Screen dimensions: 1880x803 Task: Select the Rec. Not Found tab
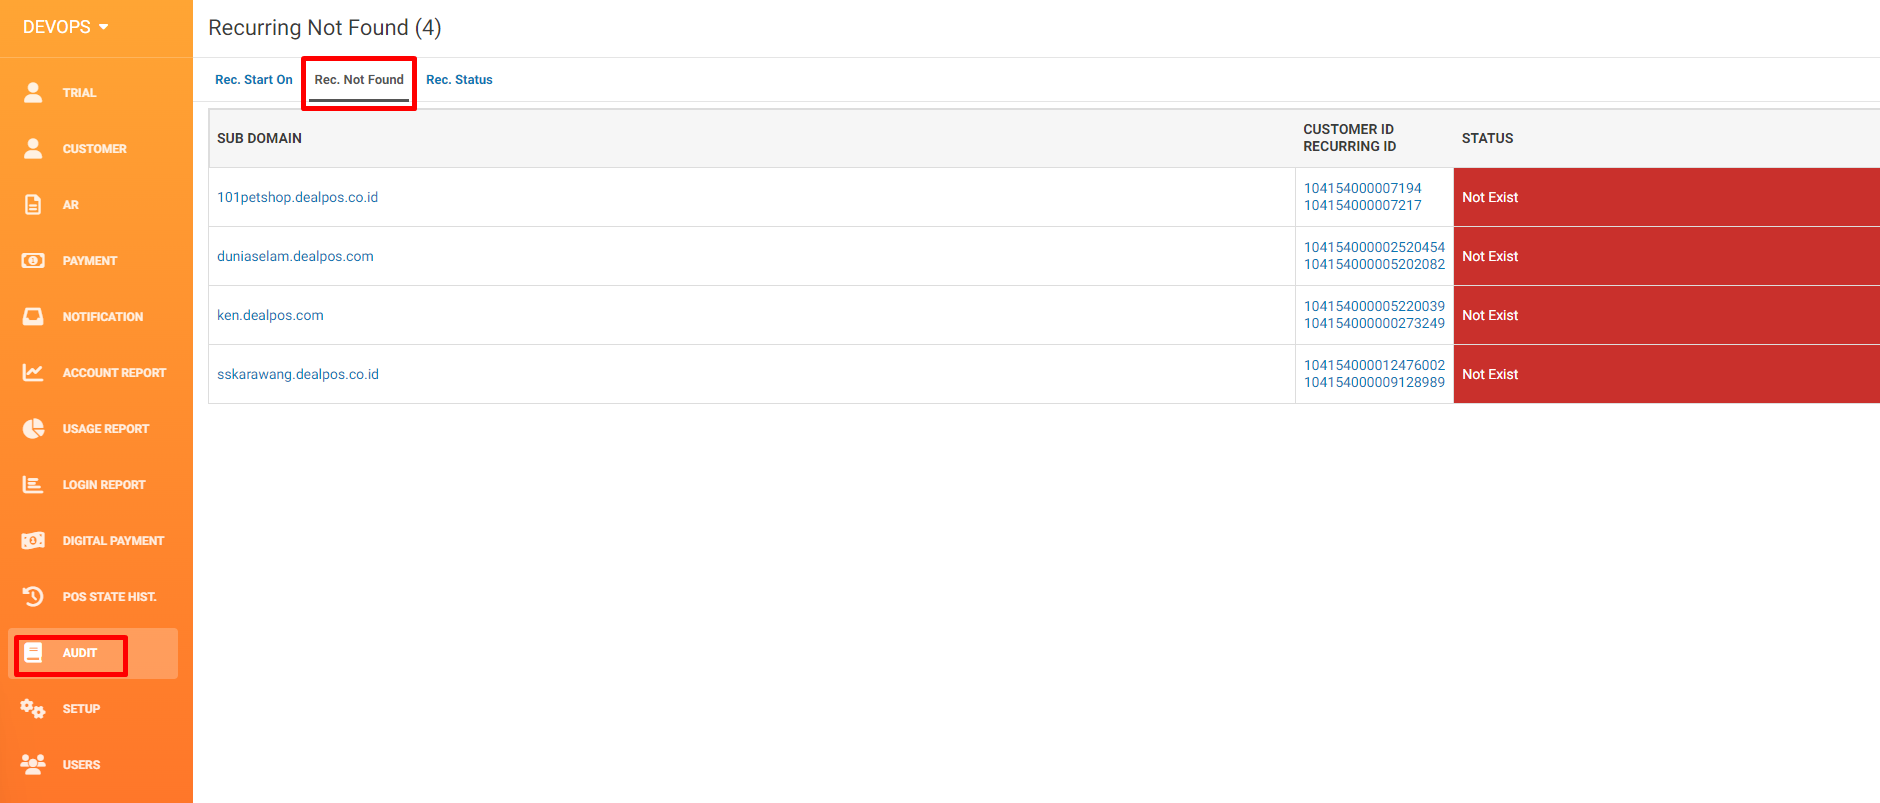(x=359, y=80)
